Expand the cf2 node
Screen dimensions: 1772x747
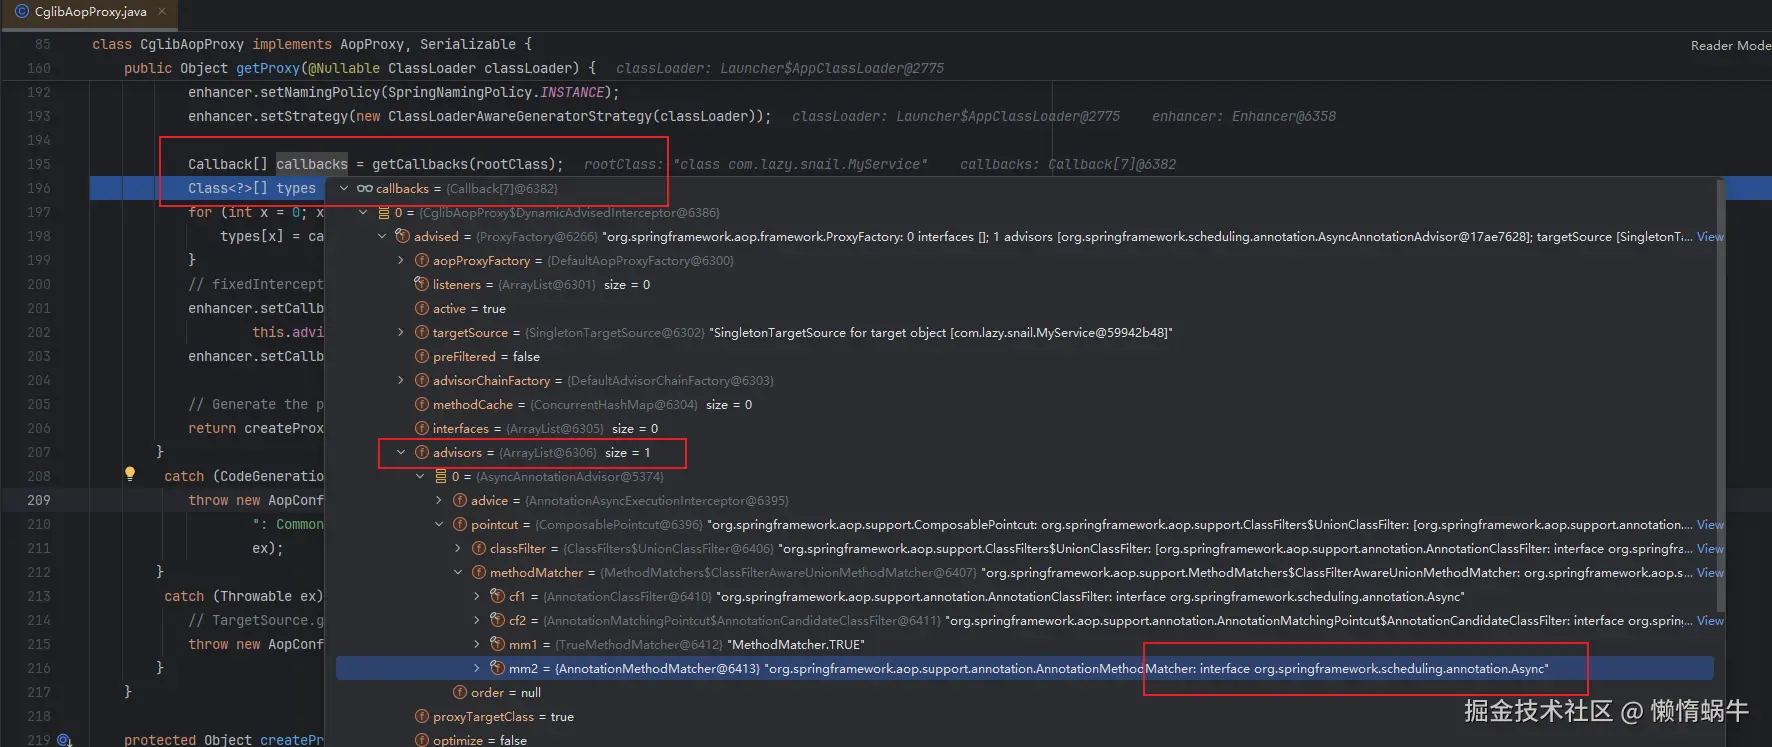(477, 620)
